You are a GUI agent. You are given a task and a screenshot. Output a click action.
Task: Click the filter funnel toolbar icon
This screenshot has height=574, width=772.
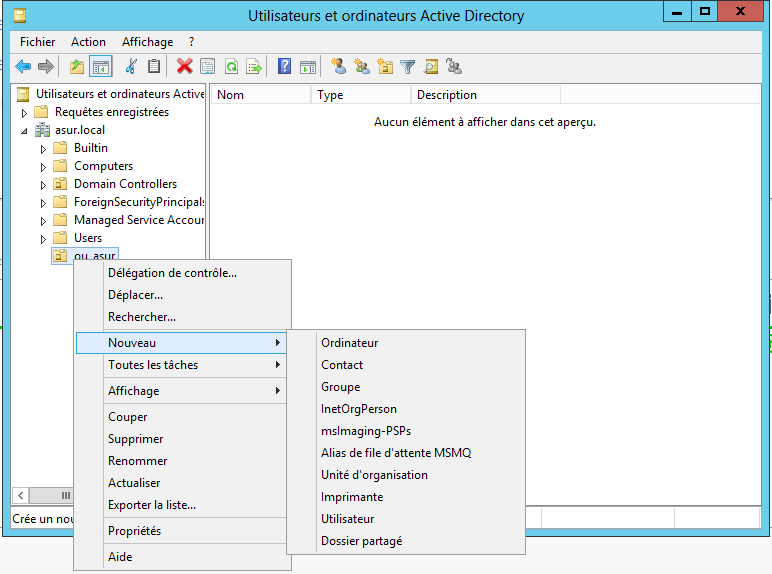(408, 66)
